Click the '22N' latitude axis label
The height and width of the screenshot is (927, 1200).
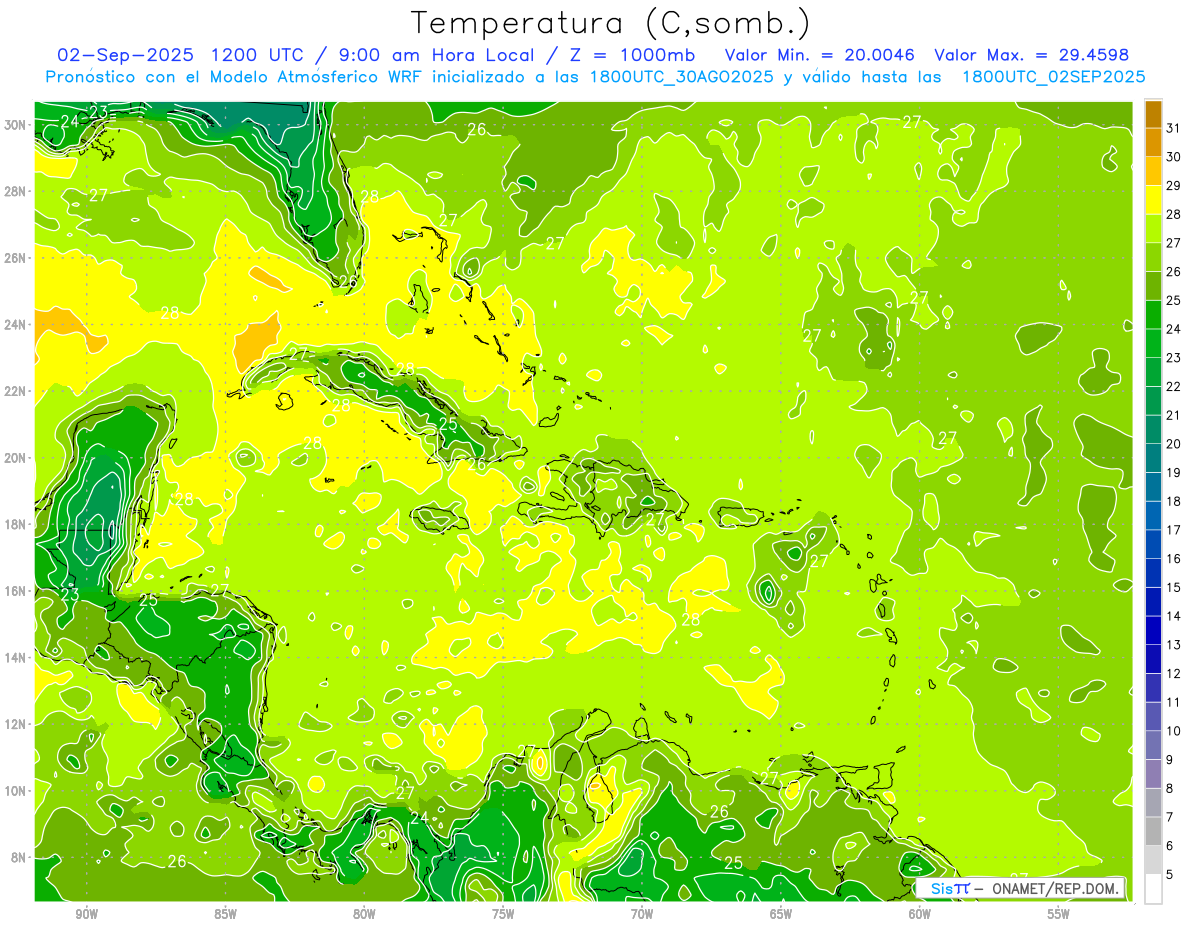pyautogui.click(x=16, y=391)
